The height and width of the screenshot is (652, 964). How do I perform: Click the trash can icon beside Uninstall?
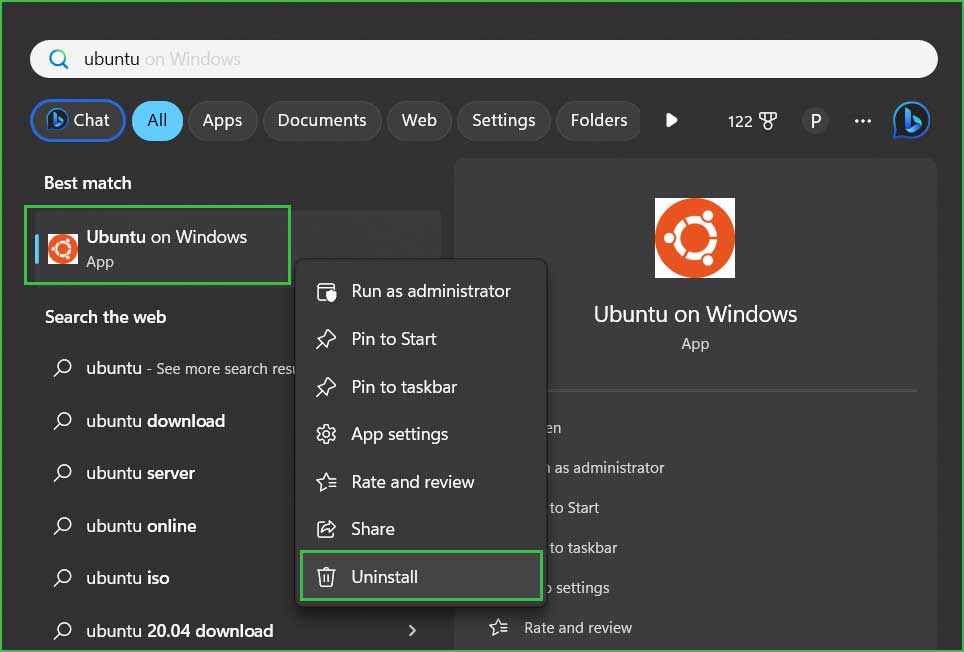tap(326, 577)
